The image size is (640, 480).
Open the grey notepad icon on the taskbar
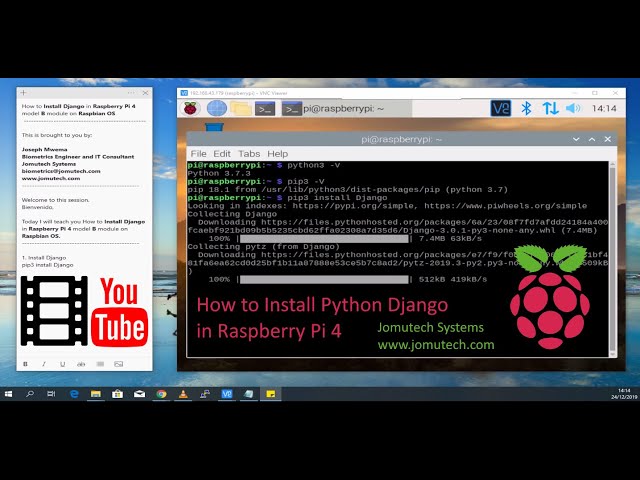tap(249, 394)
